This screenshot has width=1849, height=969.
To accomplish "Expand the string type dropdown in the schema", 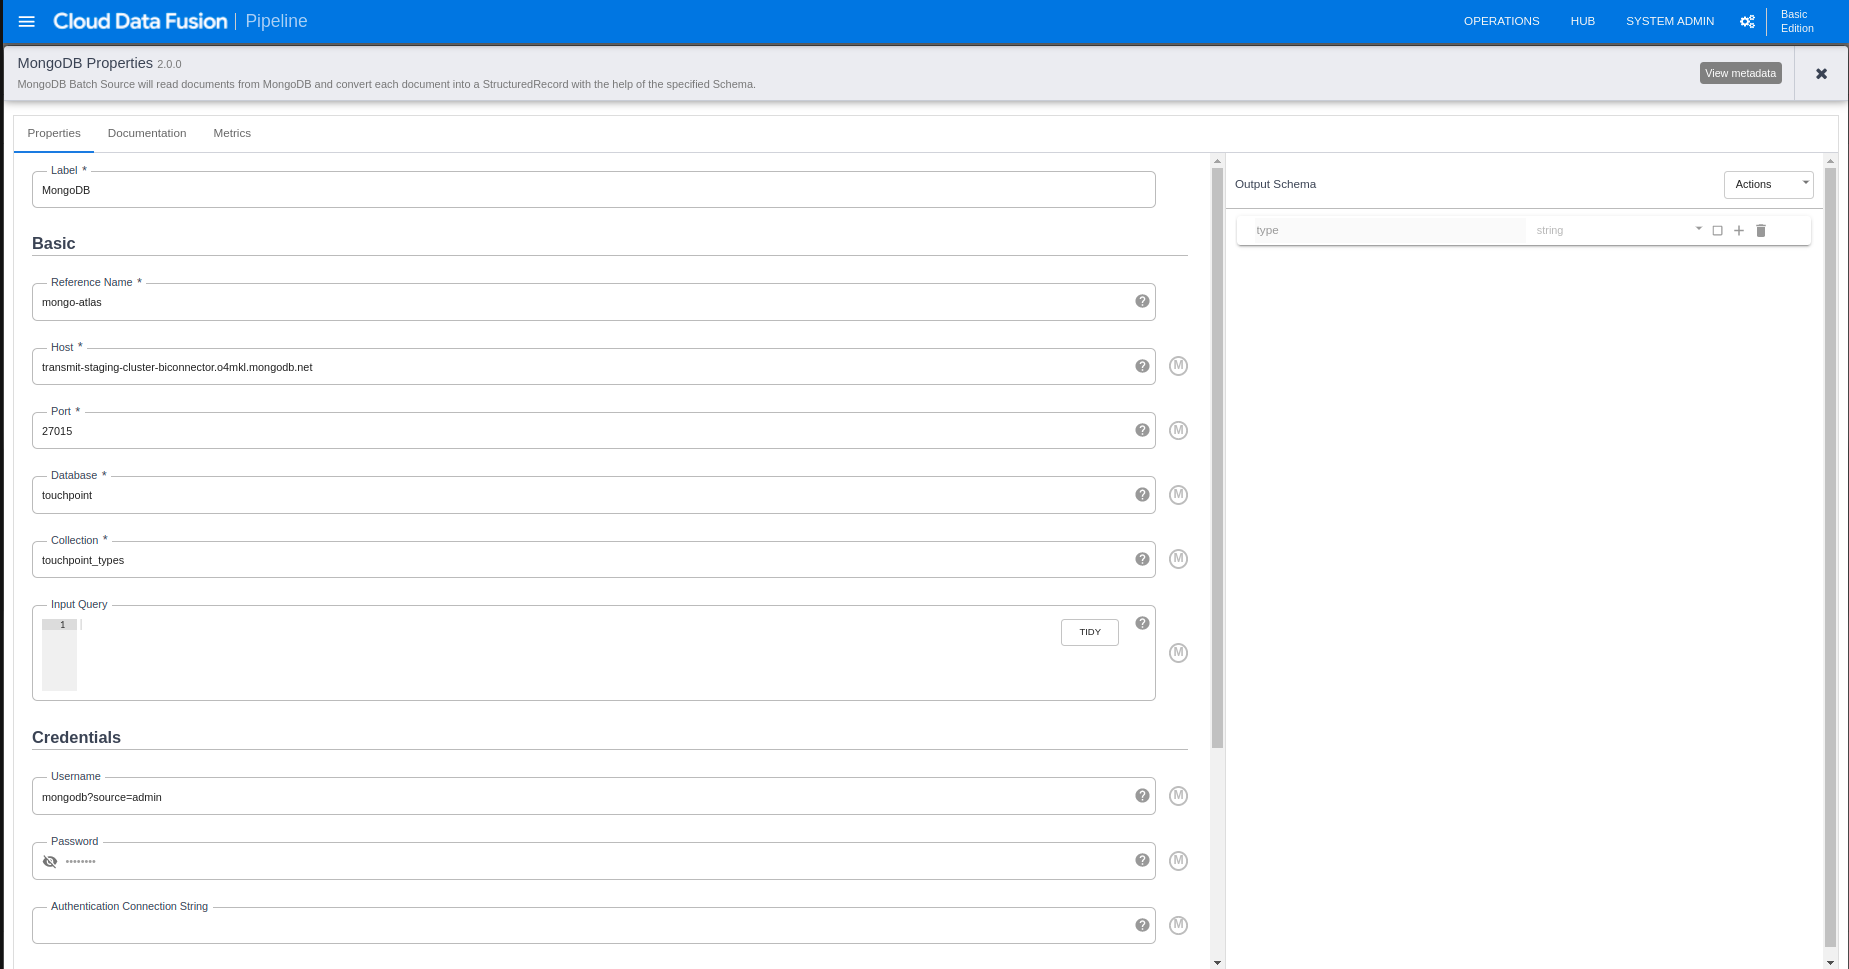I will coord(1697,229).
